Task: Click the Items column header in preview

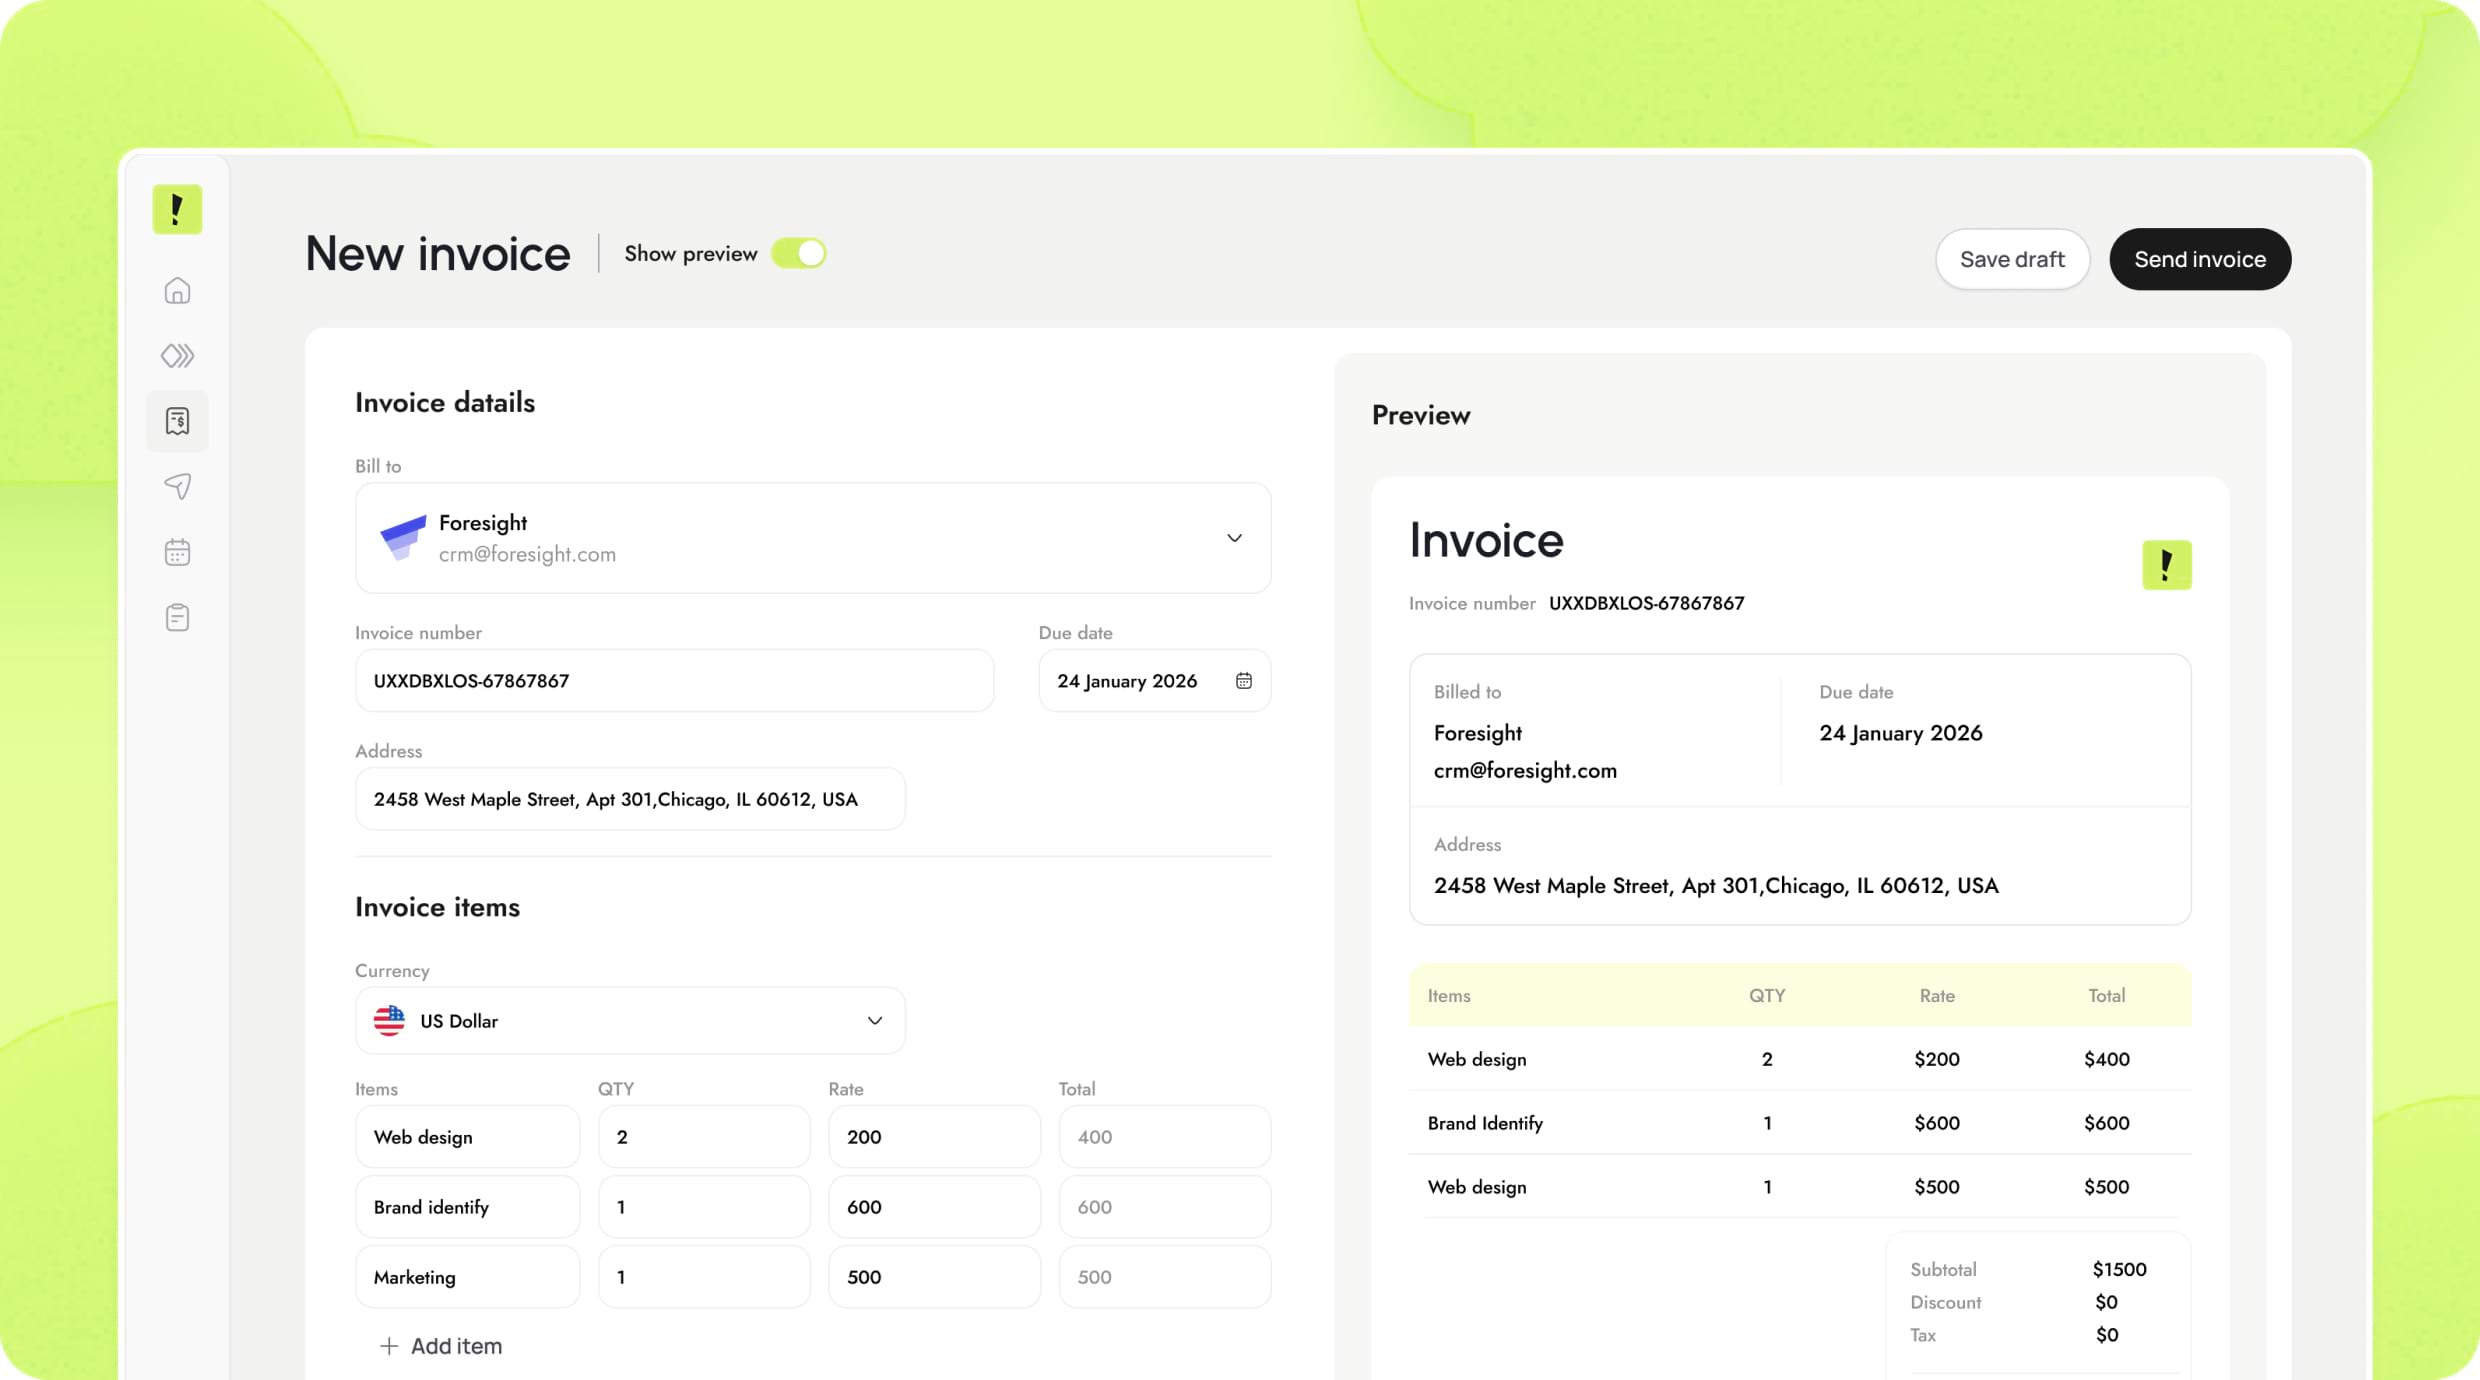Action: click(1449, 996)
